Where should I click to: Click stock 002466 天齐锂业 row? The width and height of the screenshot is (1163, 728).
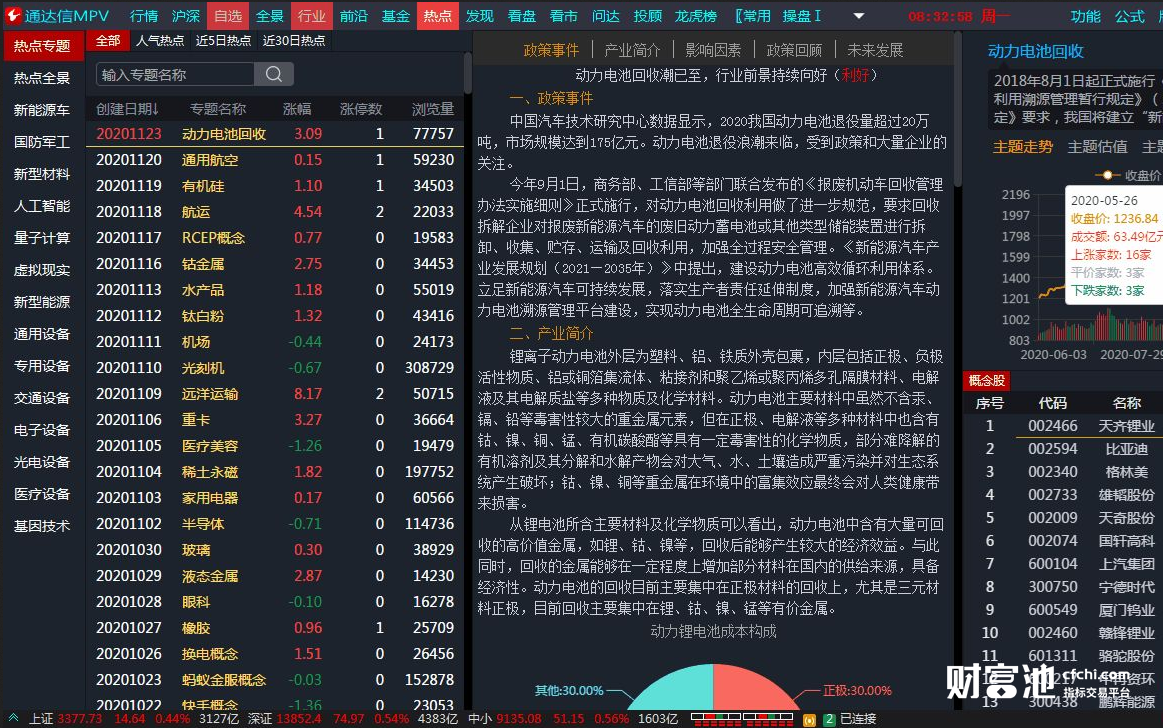(1064, 426)
